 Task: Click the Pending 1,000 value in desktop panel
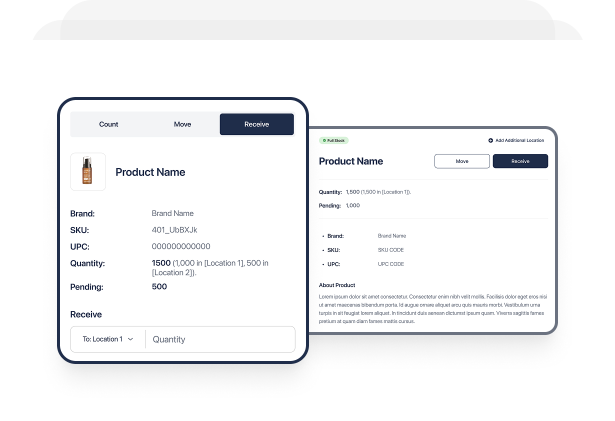pyautogui.click(x=353, y=205)
